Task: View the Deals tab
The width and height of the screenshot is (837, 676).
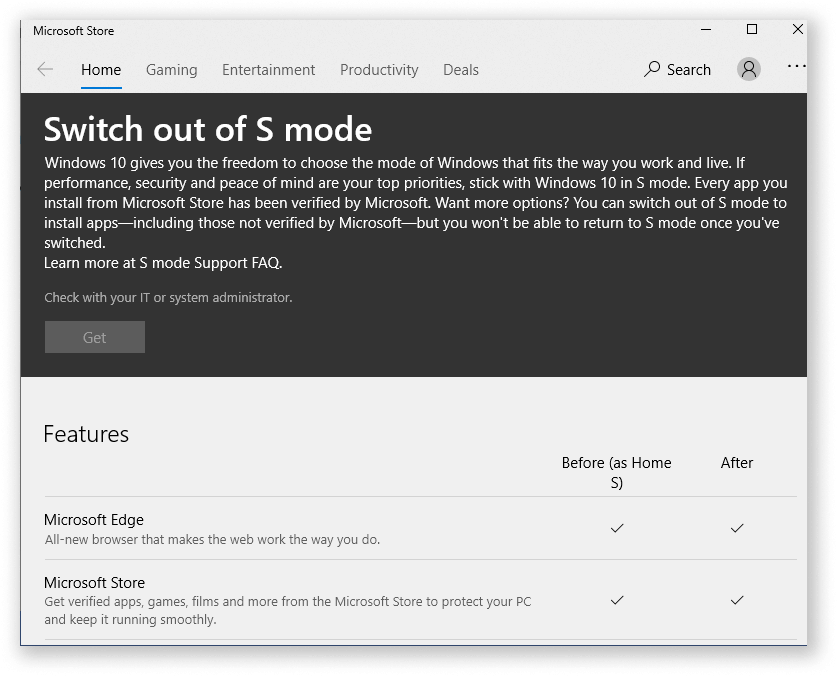Action: (461, 70)
